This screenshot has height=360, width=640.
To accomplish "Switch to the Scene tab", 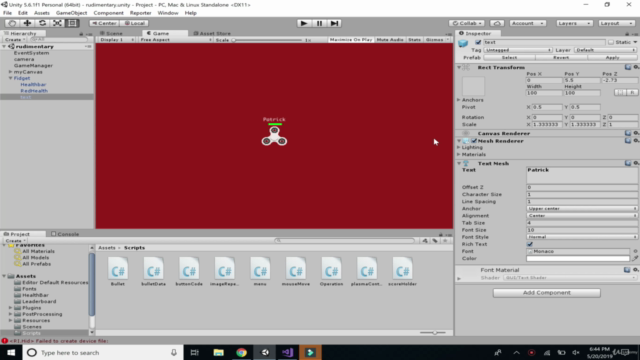I will point(111,33).
